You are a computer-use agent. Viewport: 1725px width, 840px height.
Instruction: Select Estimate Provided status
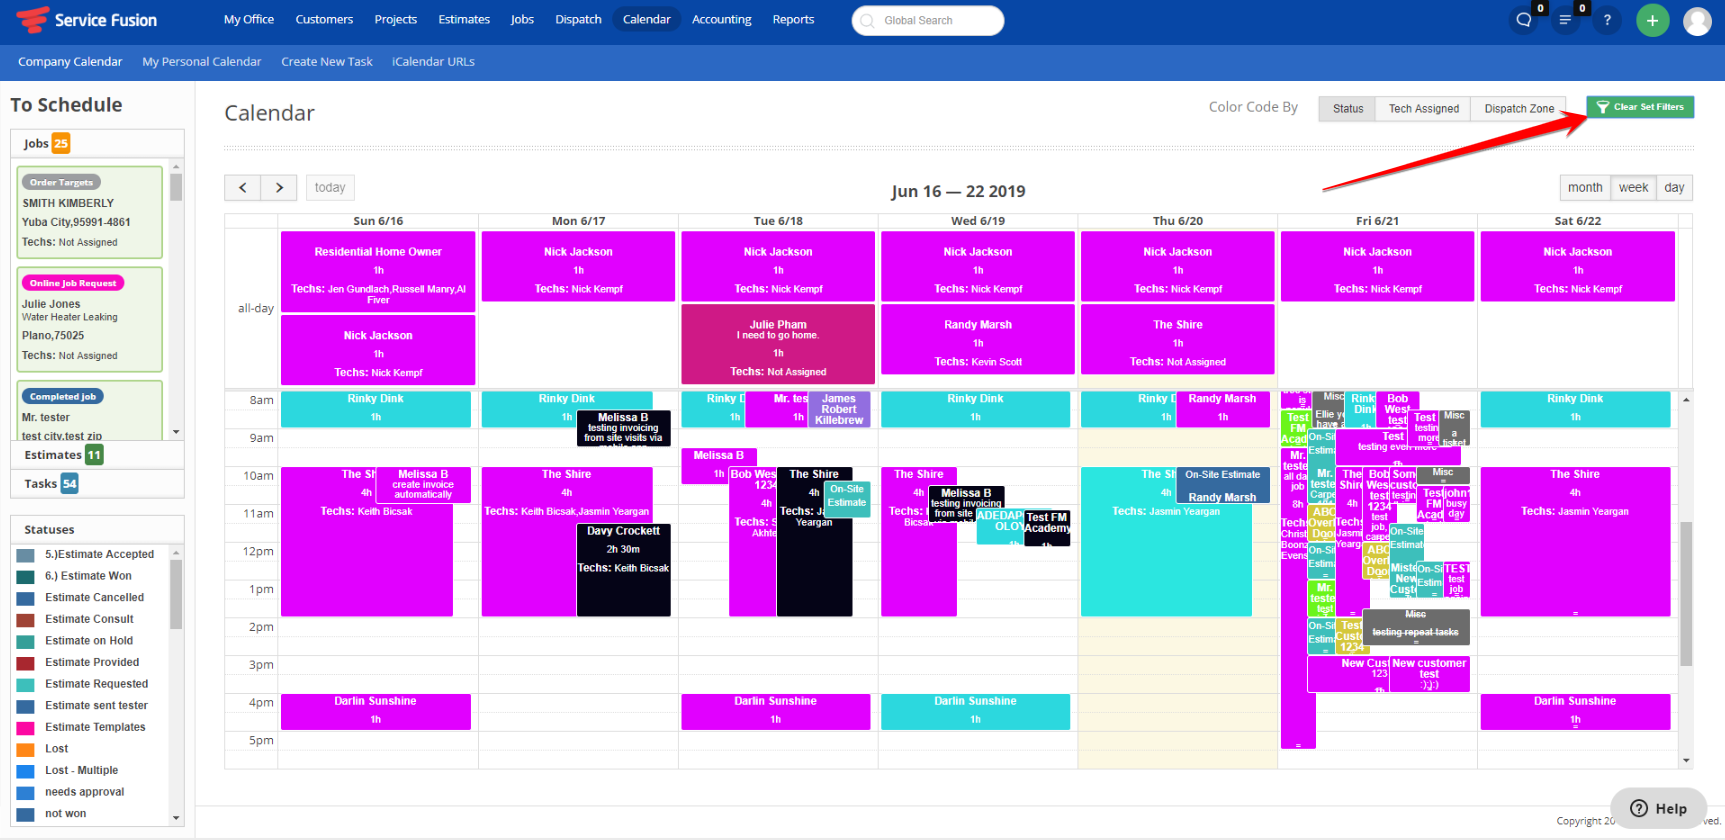tap(92, 663)
